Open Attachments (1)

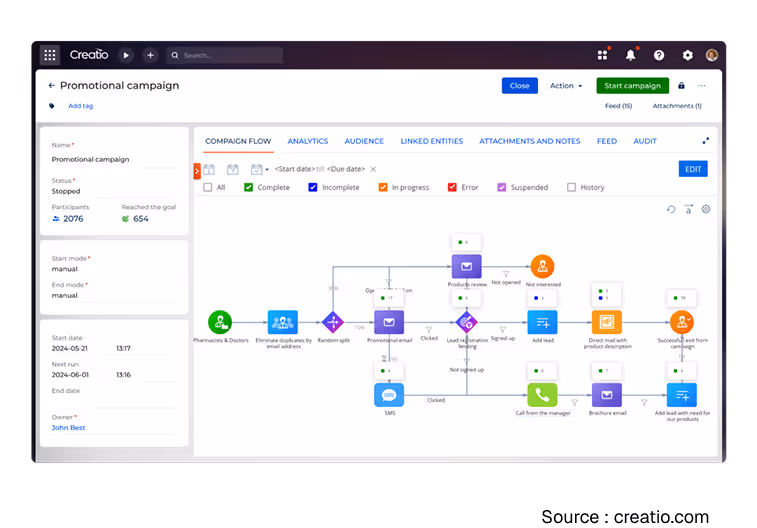click(677, 106)
